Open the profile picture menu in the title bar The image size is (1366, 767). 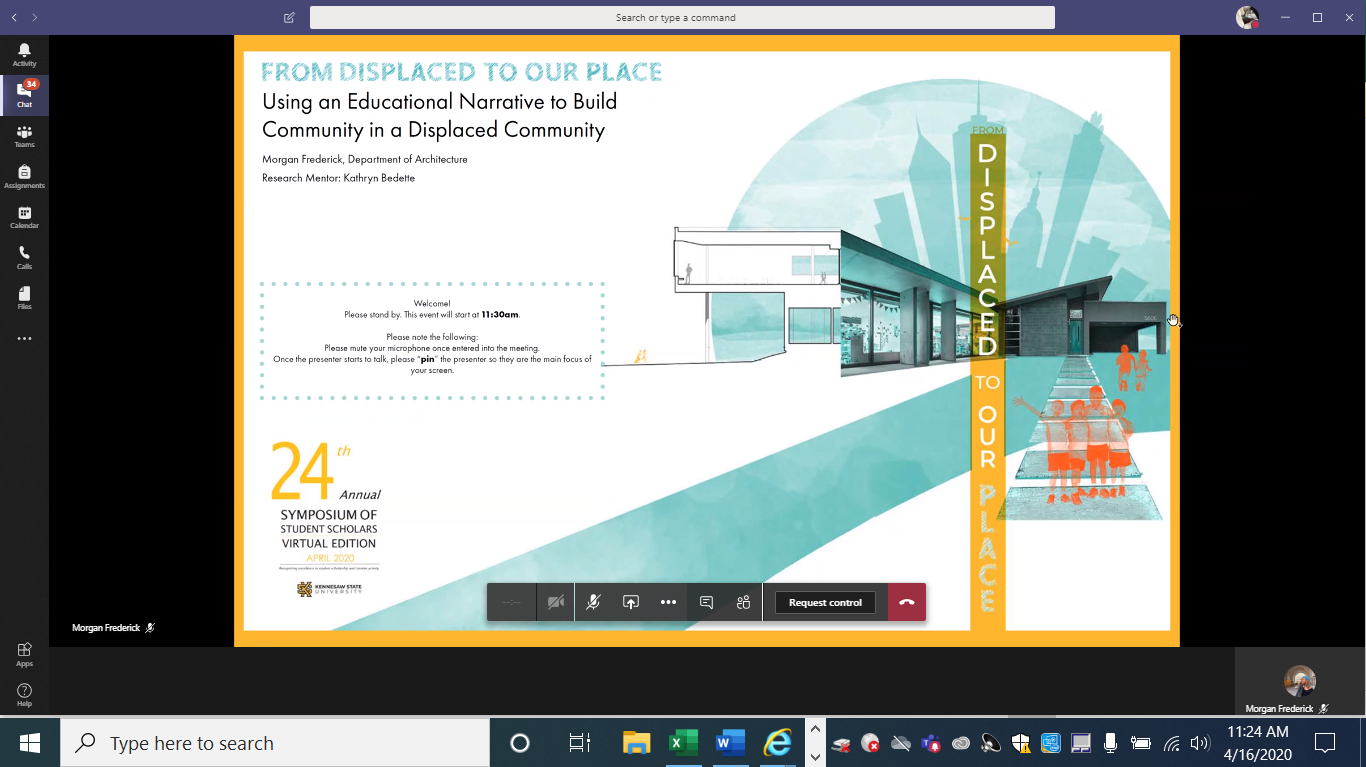click(x=1246, y=17)
